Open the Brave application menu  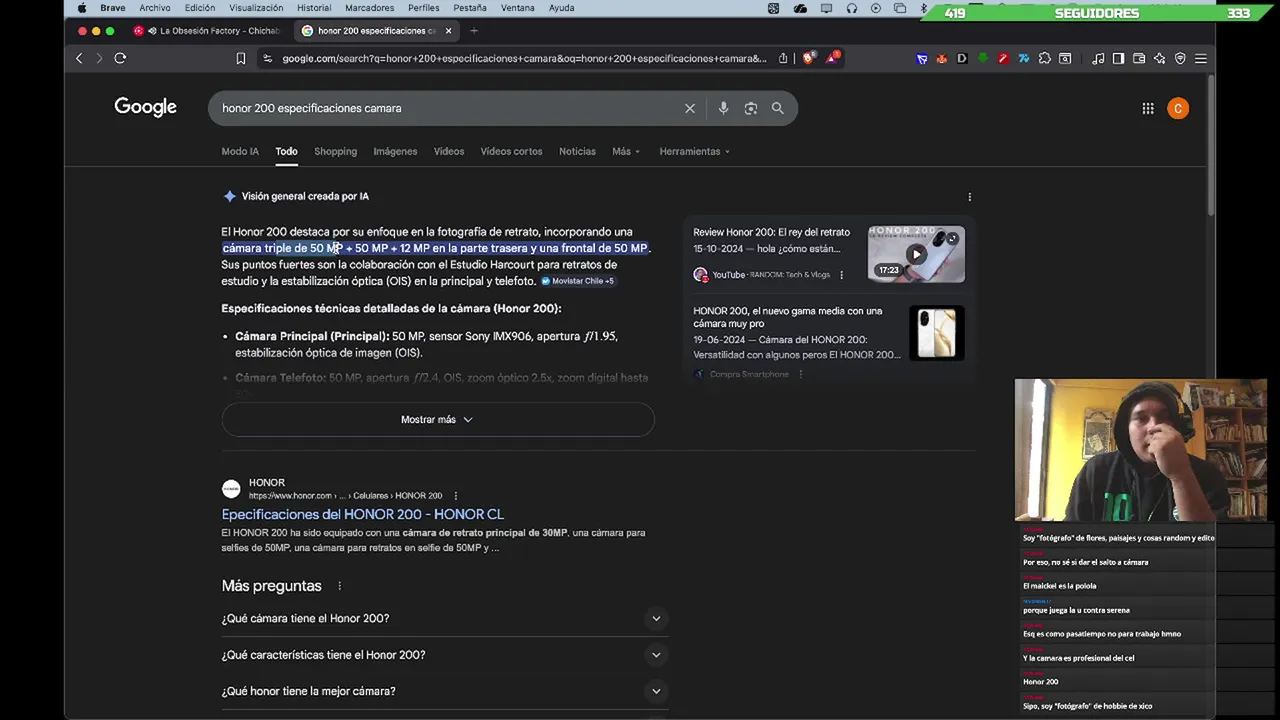pyautogui.click(x=113, y=8)
